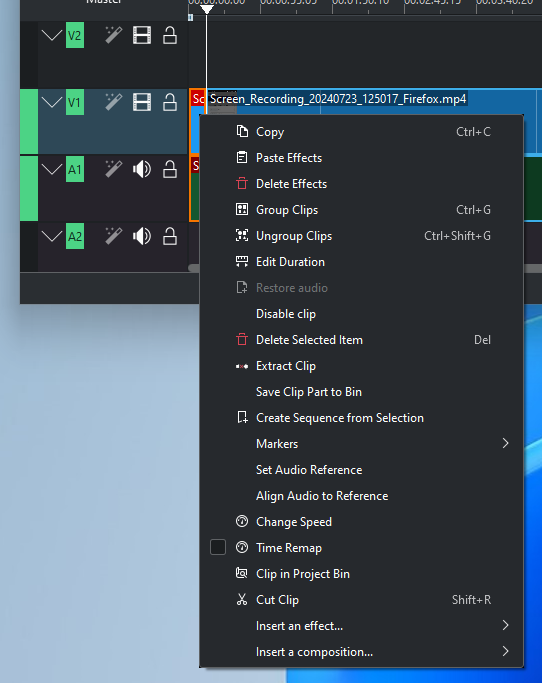
Task: Open effects wand on V1 track
Action: 114,102
